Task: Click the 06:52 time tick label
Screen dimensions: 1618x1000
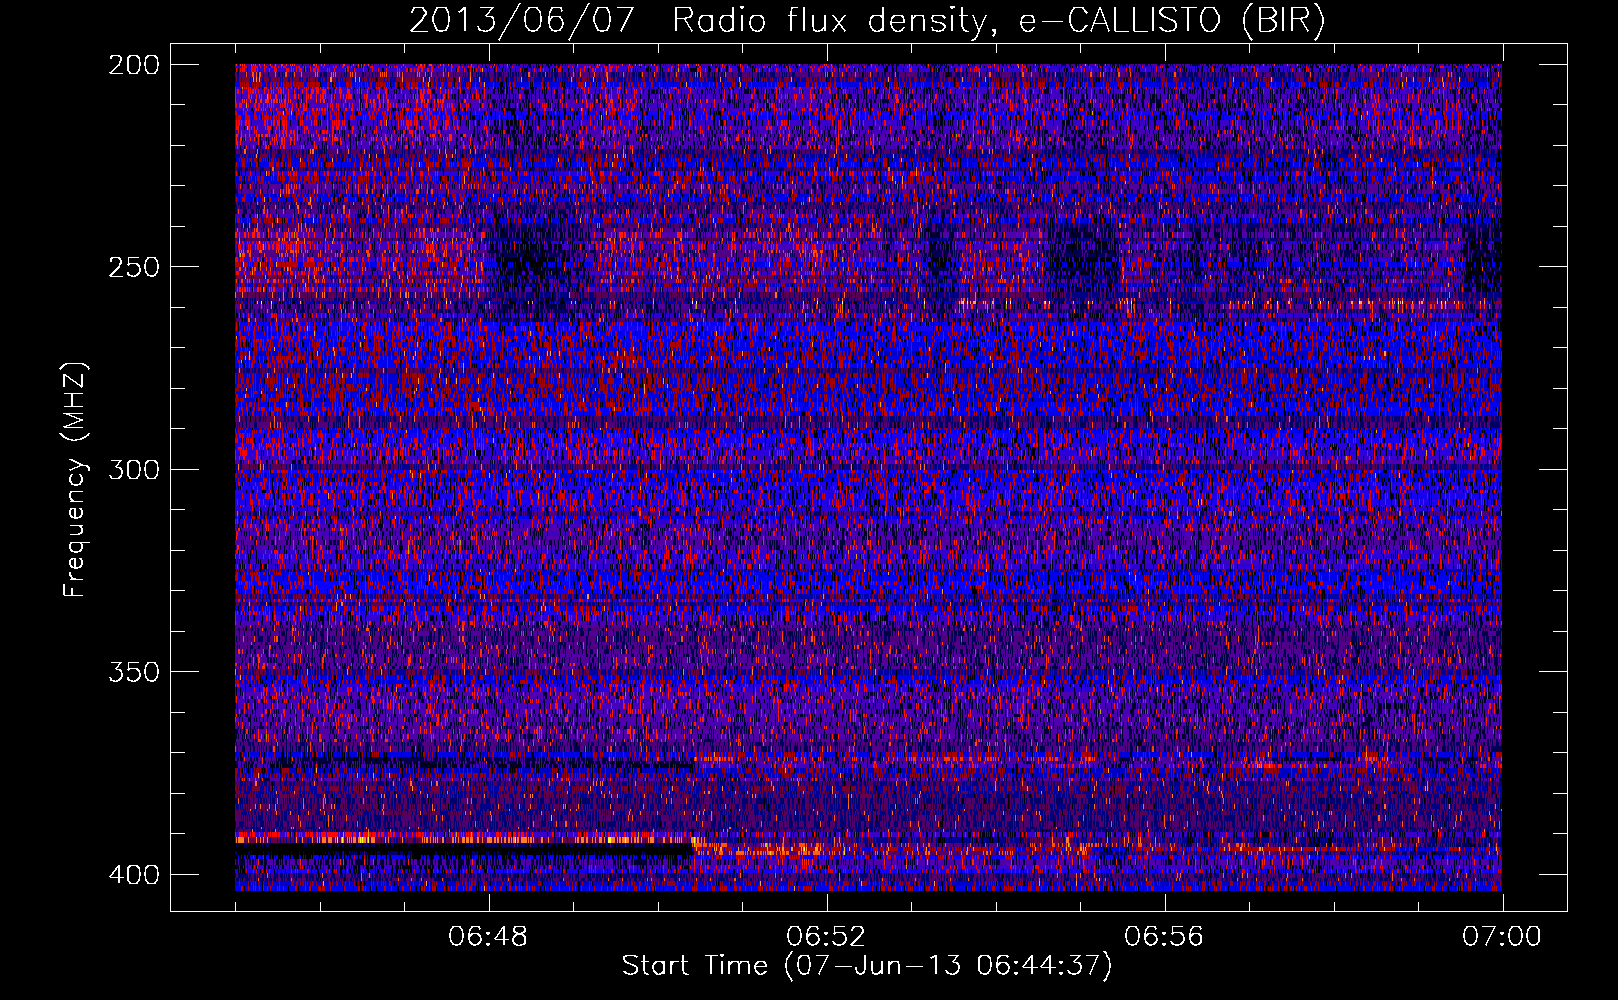Action: tap(827, 937)
